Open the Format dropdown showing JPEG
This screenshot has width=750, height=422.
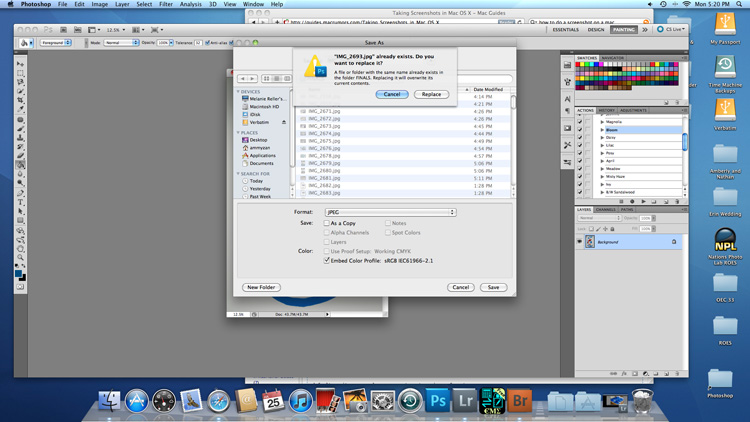coord(390,212)
